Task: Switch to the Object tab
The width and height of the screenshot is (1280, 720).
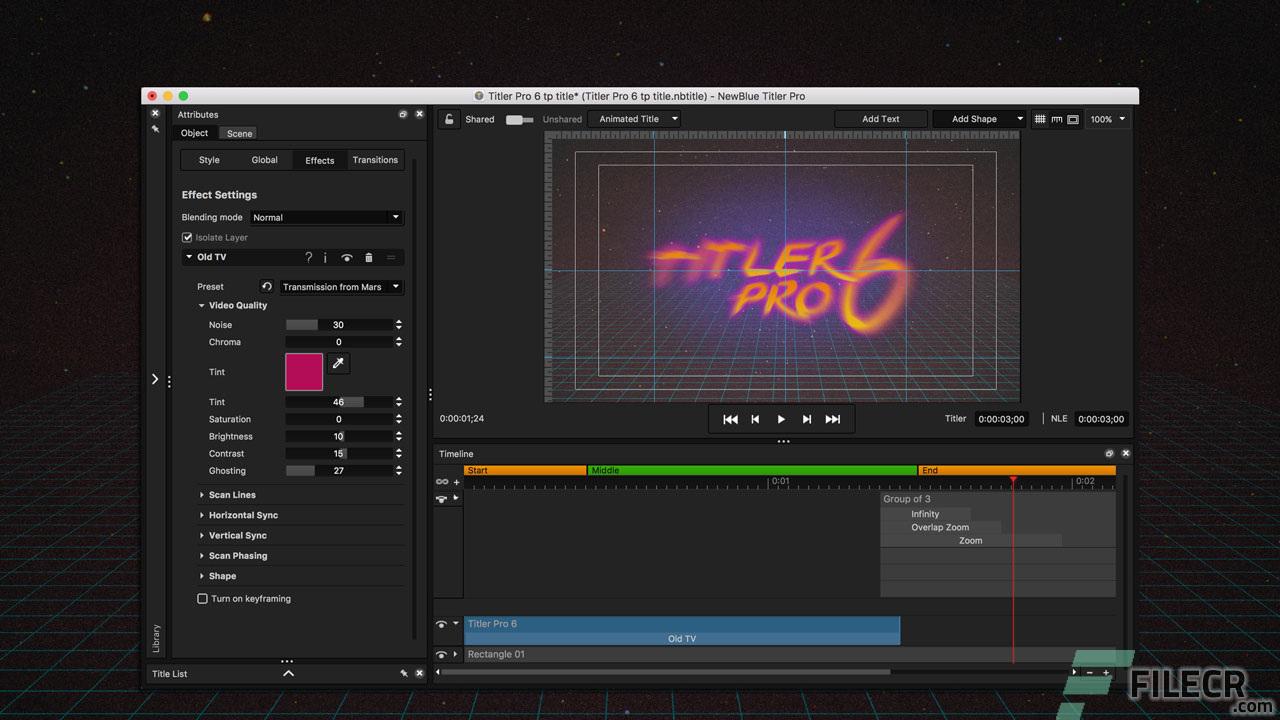Action: pos(195,133)
